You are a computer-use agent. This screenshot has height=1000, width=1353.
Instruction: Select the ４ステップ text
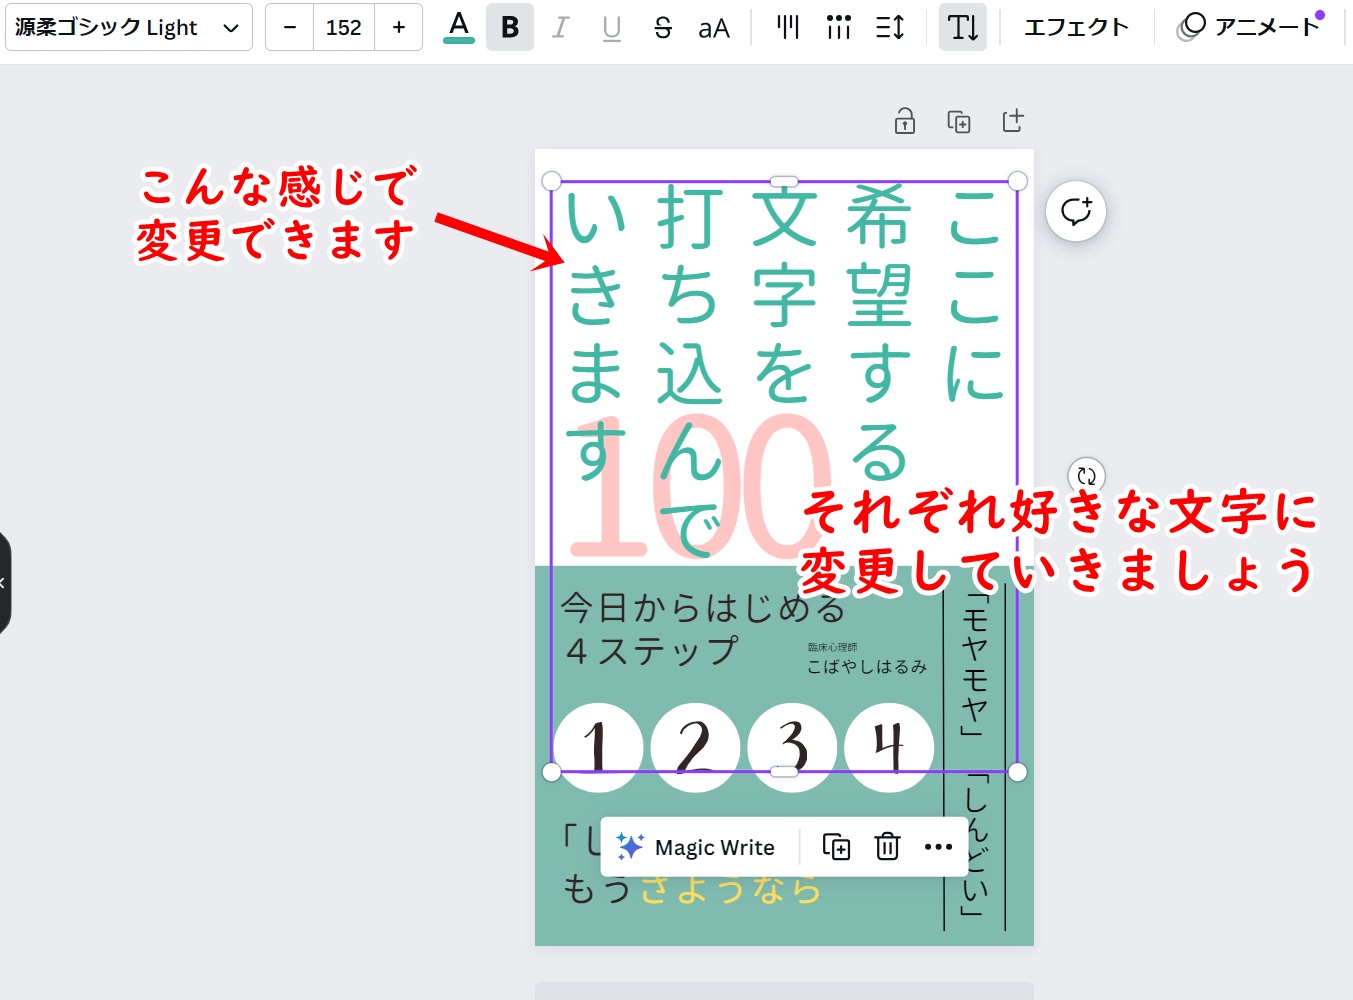click(x=652, y=651)
